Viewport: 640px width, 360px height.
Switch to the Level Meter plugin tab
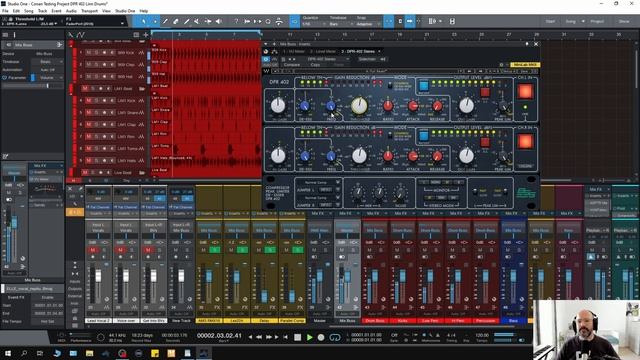pos(323,51)
